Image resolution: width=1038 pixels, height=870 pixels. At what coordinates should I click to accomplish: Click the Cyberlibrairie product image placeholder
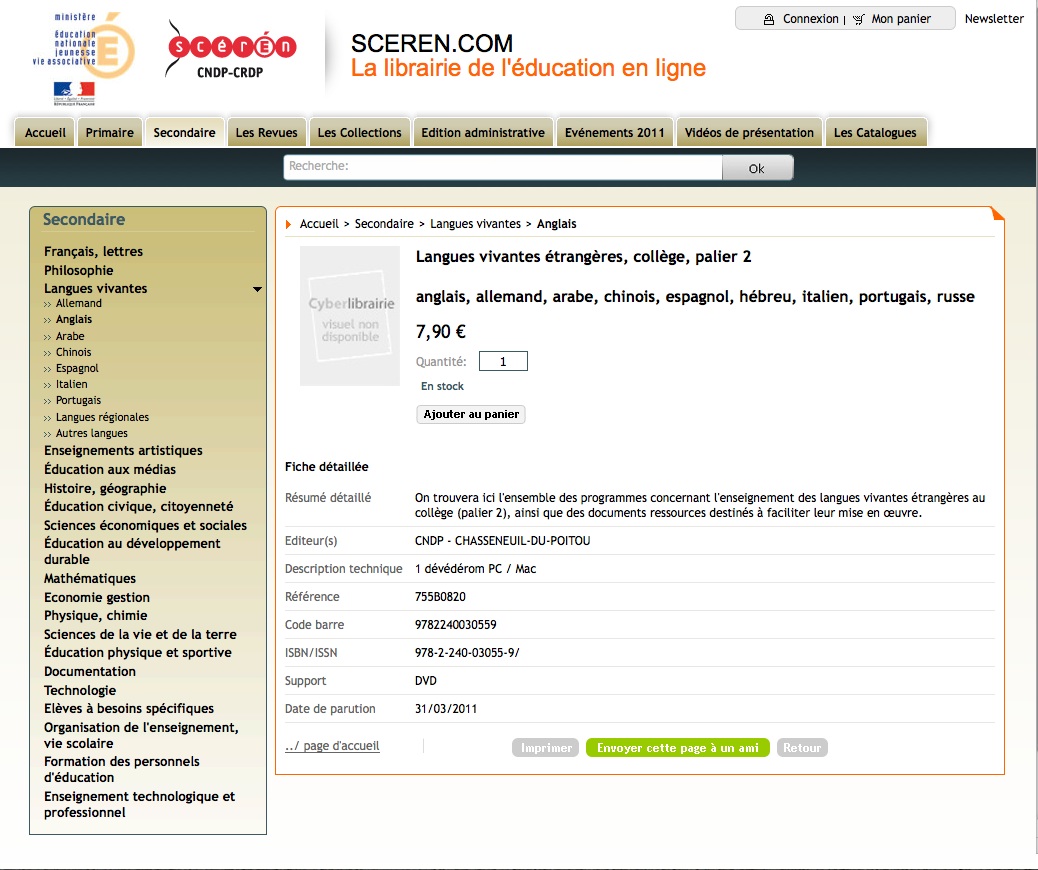click(x=350, y=316)
